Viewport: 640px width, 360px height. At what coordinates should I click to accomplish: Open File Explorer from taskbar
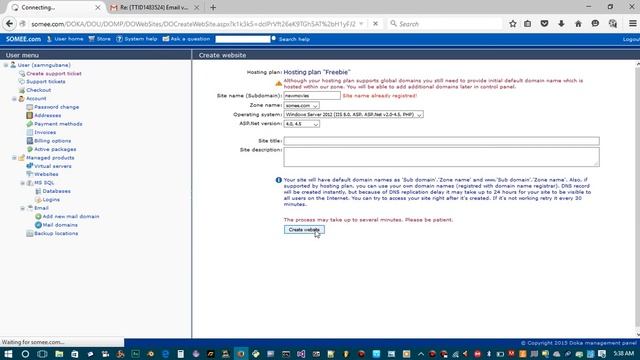pos(59,354)
